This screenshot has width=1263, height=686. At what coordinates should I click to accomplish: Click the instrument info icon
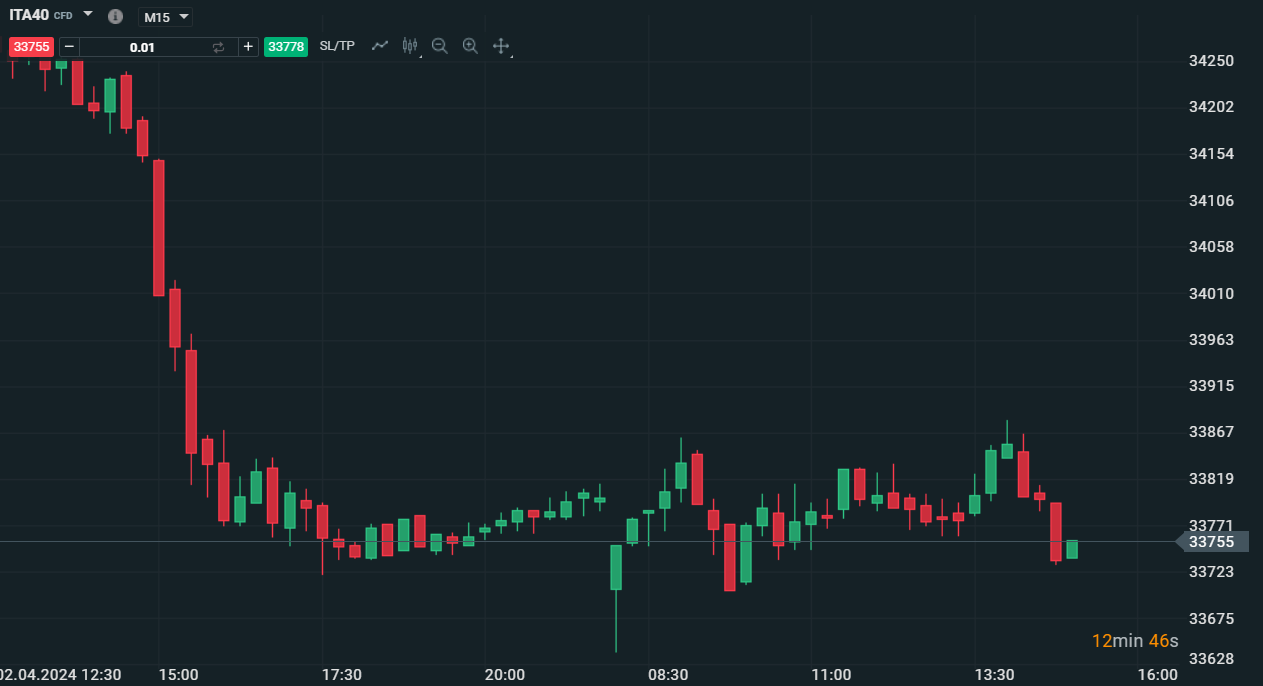(x=115, y=16)
